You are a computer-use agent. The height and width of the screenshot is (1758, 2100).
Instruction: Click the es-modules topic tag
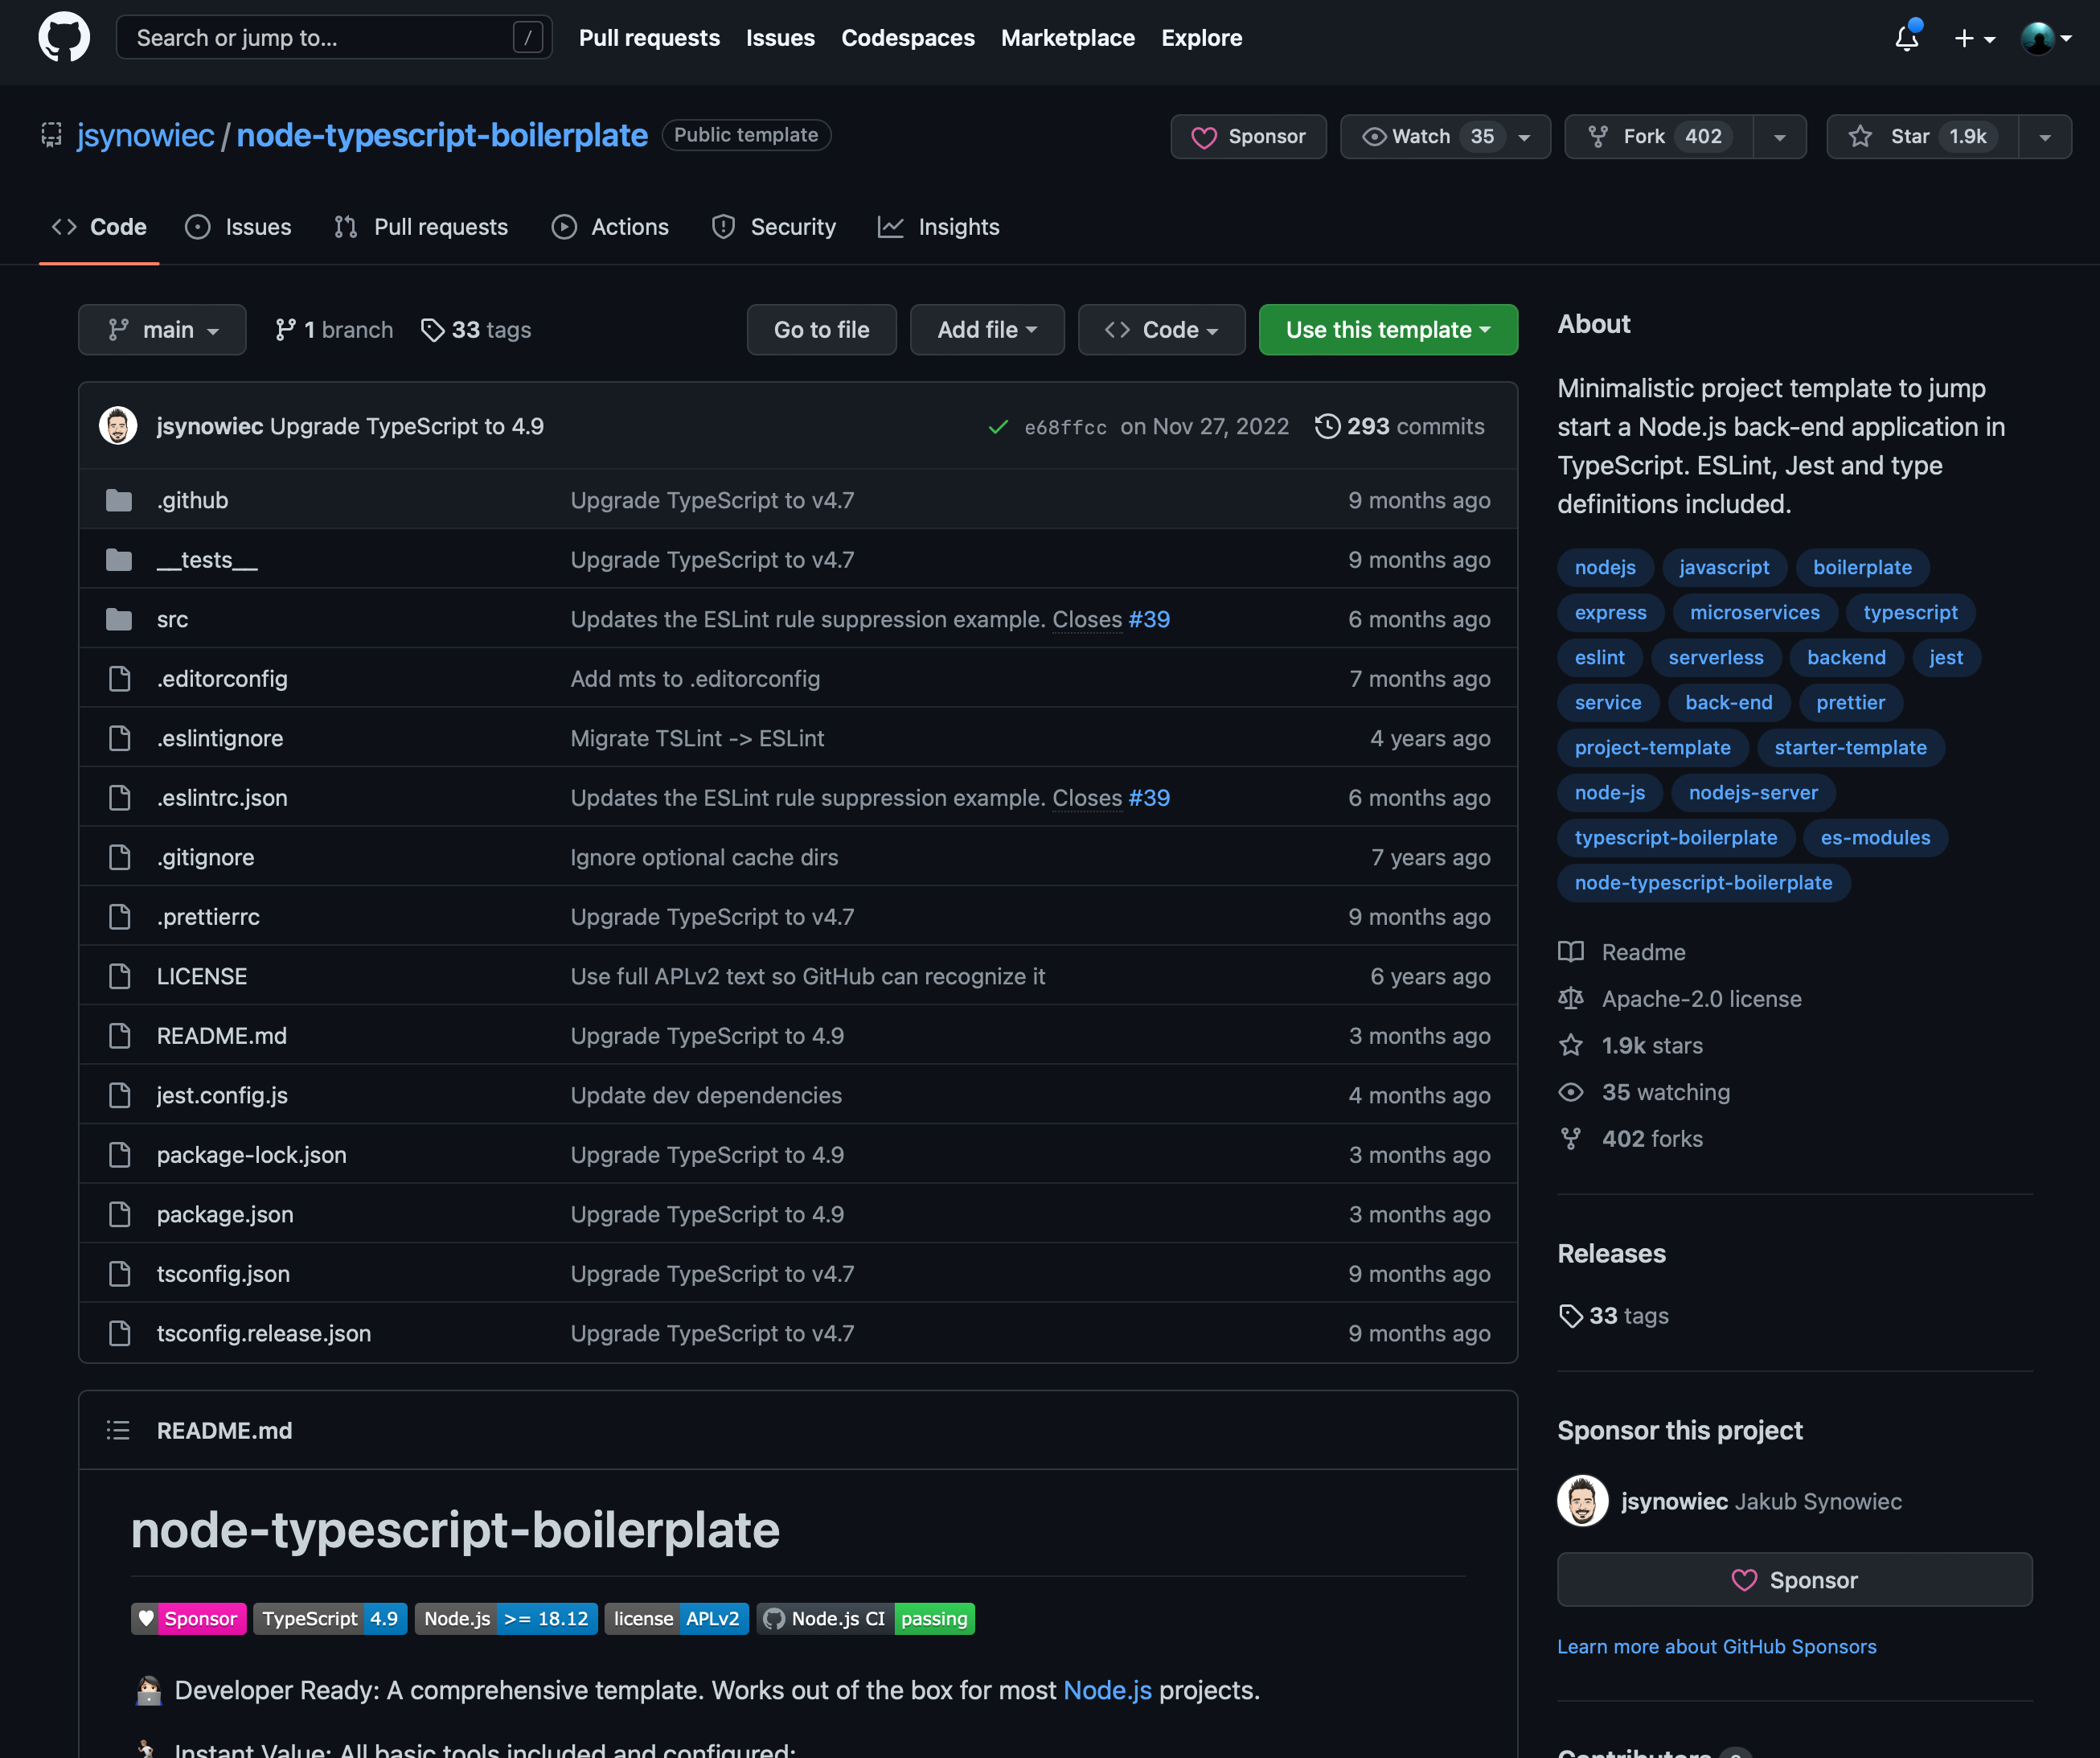click(1875, 838)
